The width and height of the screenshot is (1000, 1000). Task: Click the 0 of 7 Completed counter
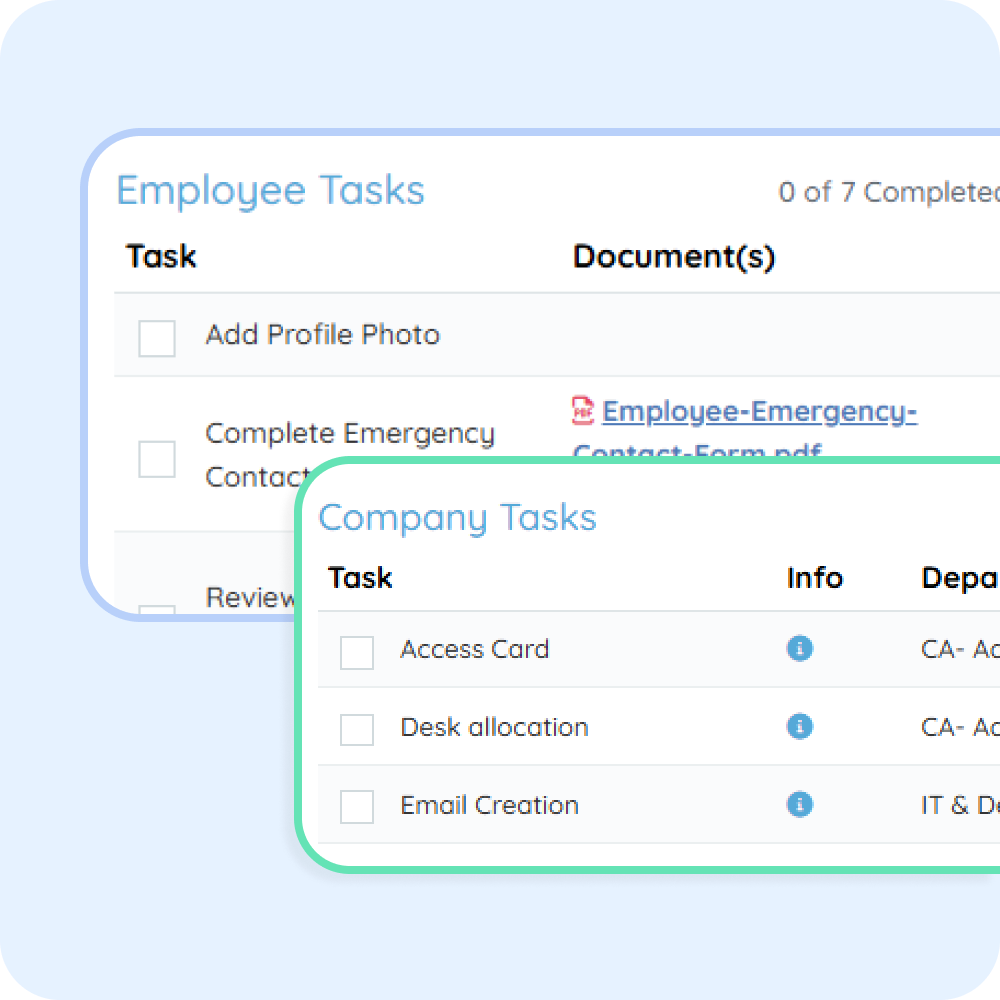pos(889,192)
